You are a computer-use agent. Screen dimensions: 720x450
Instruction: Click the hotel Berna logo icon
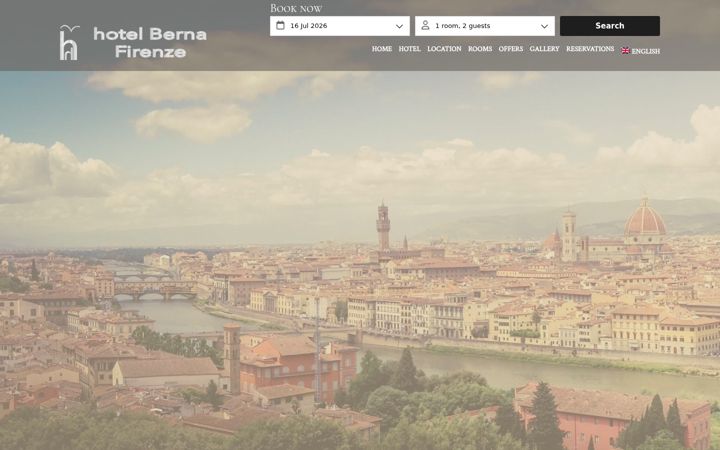(x=69, y=42)
